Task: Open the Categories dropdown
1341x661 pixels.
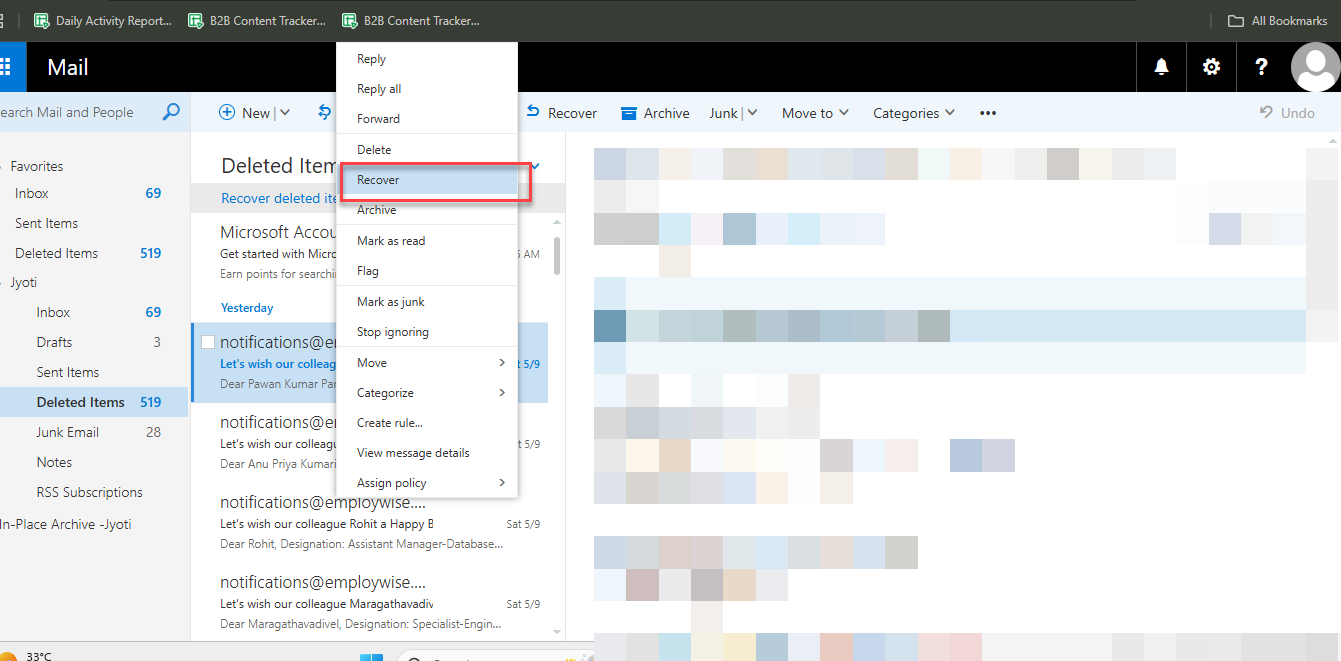Action: pos(914,113)
